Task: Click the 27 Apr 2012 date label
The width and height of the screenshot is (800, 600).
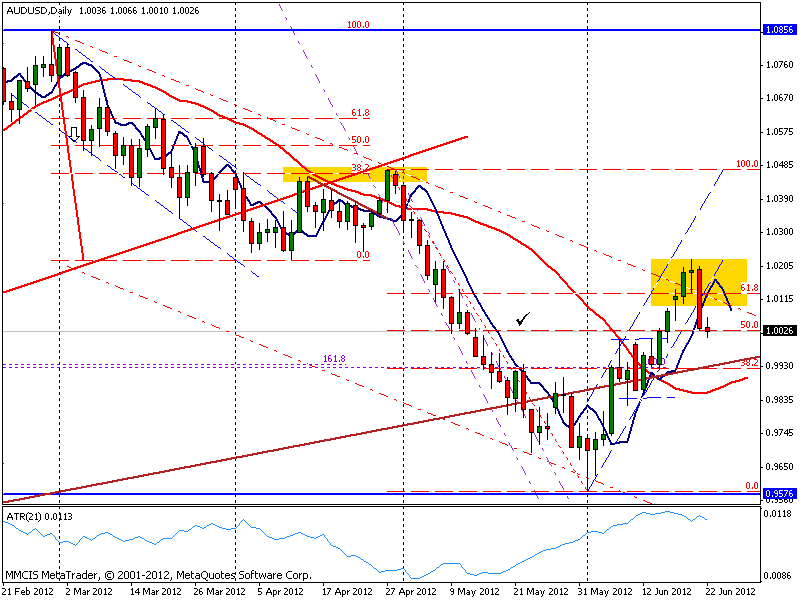Action: coord(411,591)
